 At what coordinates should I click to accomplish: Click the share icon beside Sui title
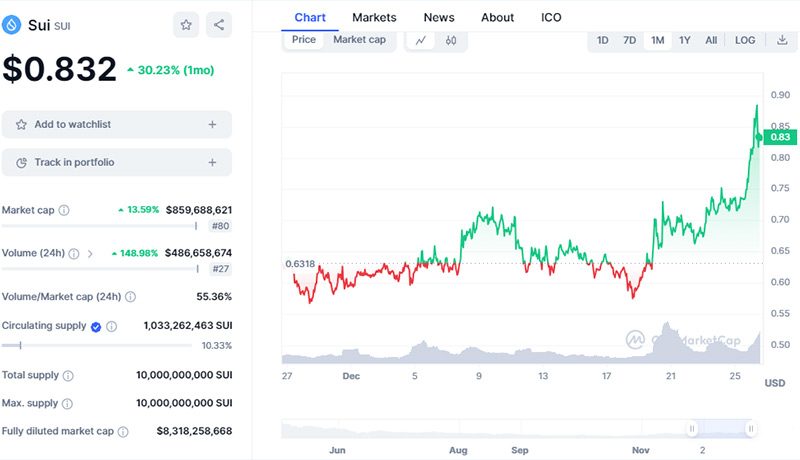[219, 25]
